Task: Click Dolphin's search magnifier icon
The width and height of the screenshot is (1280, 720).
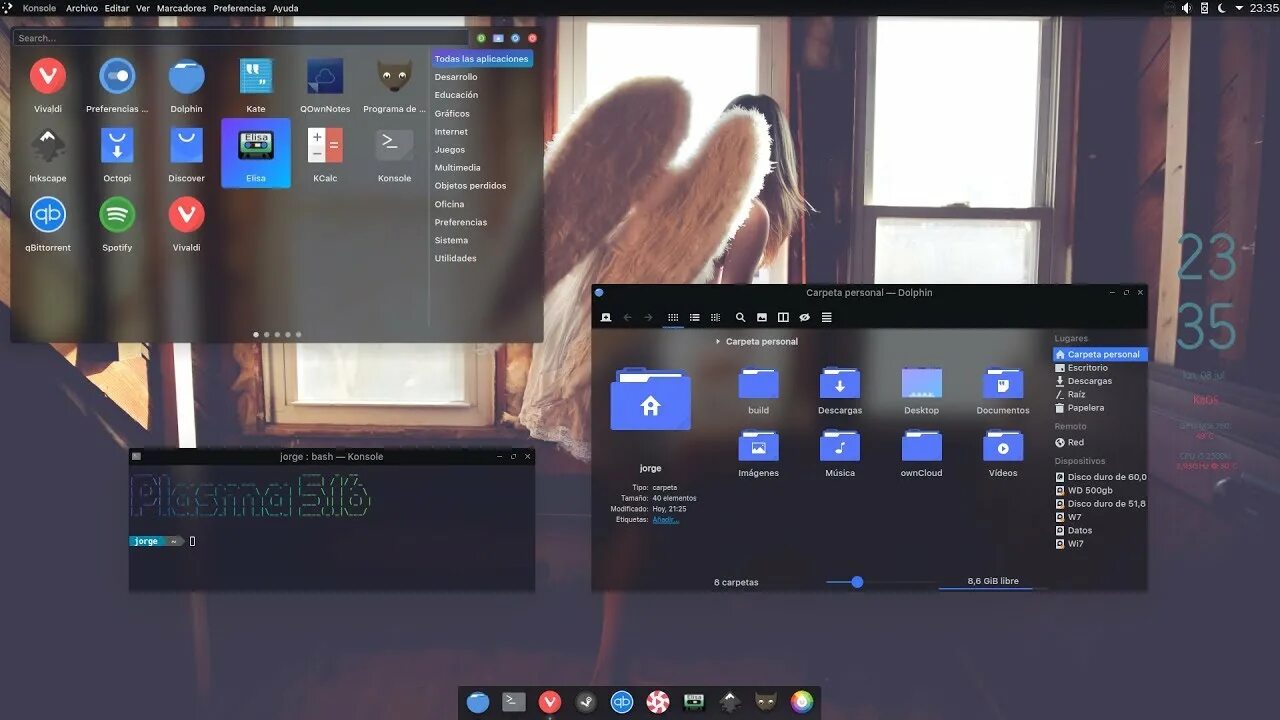Action: tap(740, 317)
